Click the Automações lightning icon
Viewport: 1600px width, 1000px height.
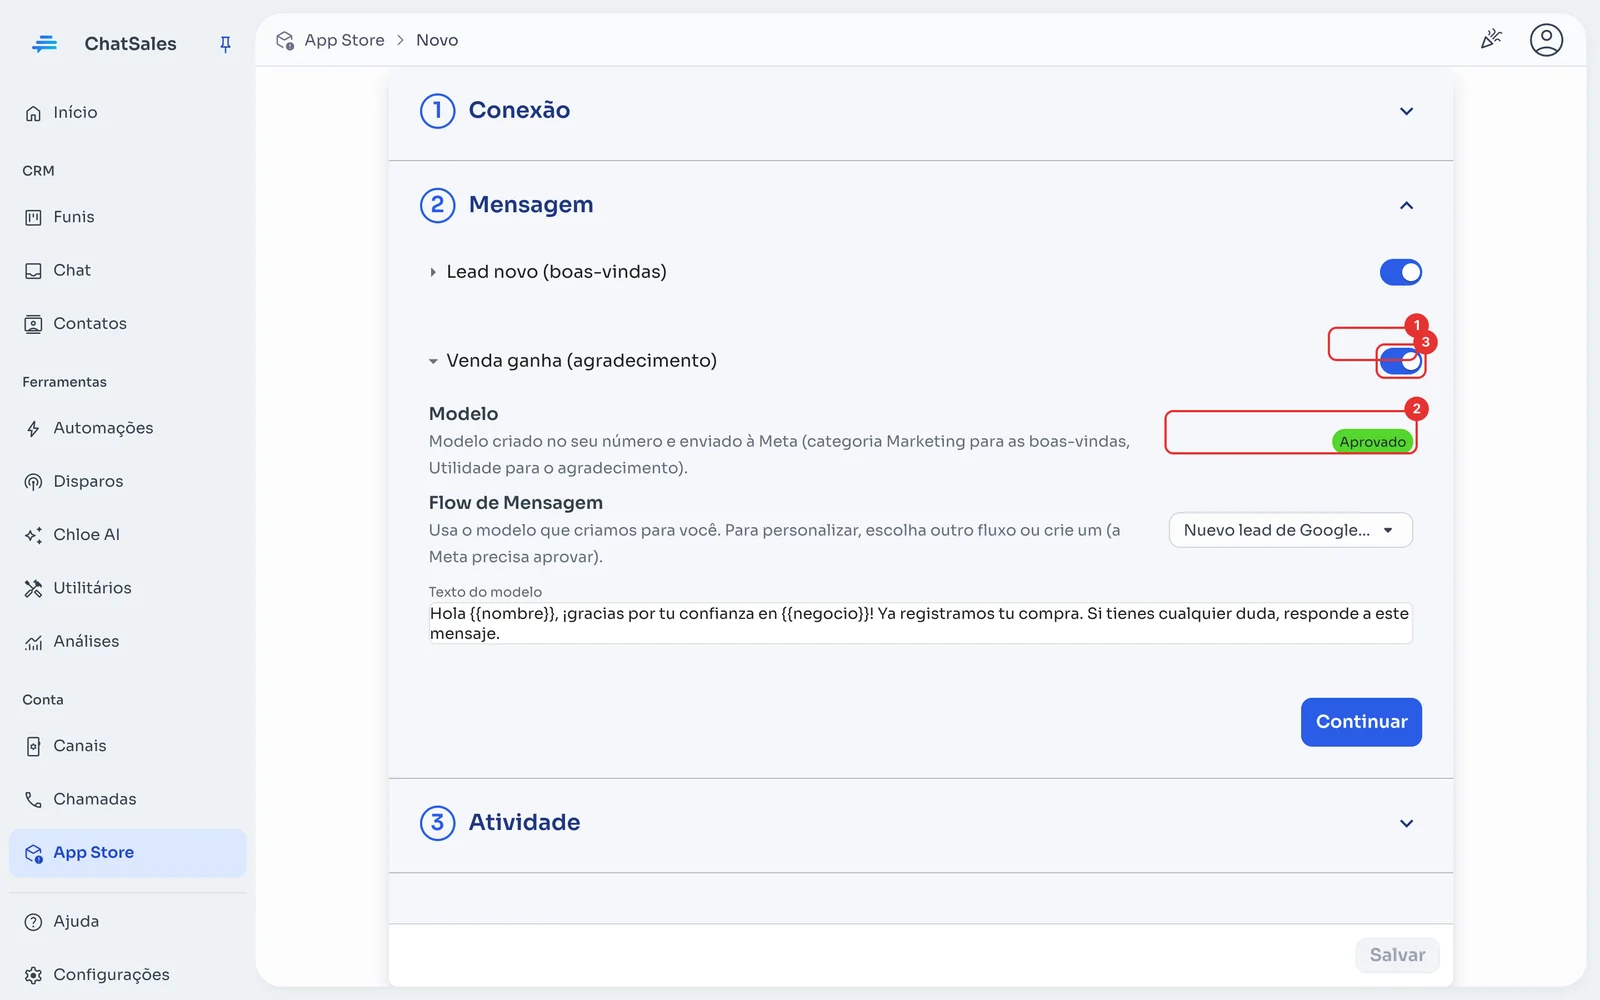pyautogui.click(x=33, y=429)
